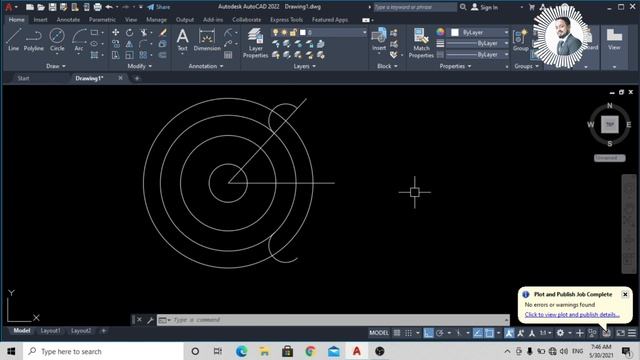Open the Insert block tool

[379, 40]
